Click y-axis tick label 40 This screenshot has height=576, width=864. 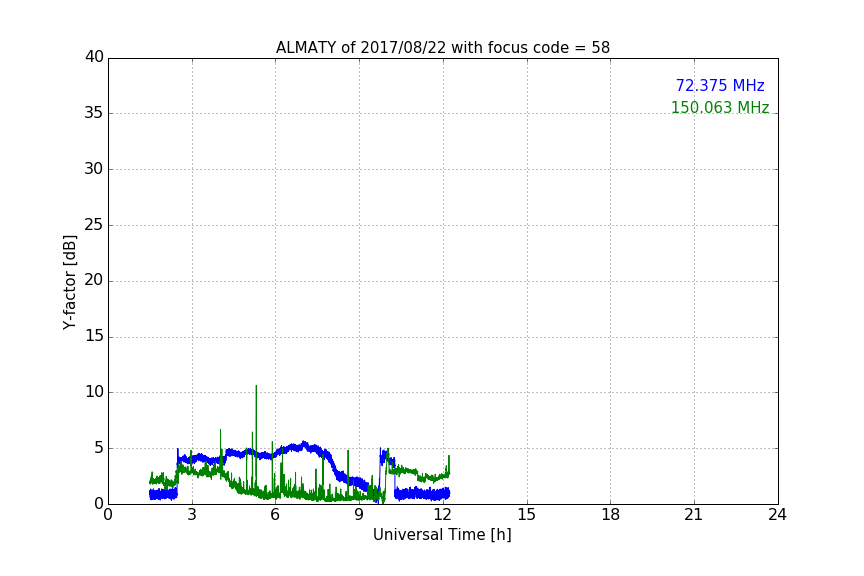point(94,57)
